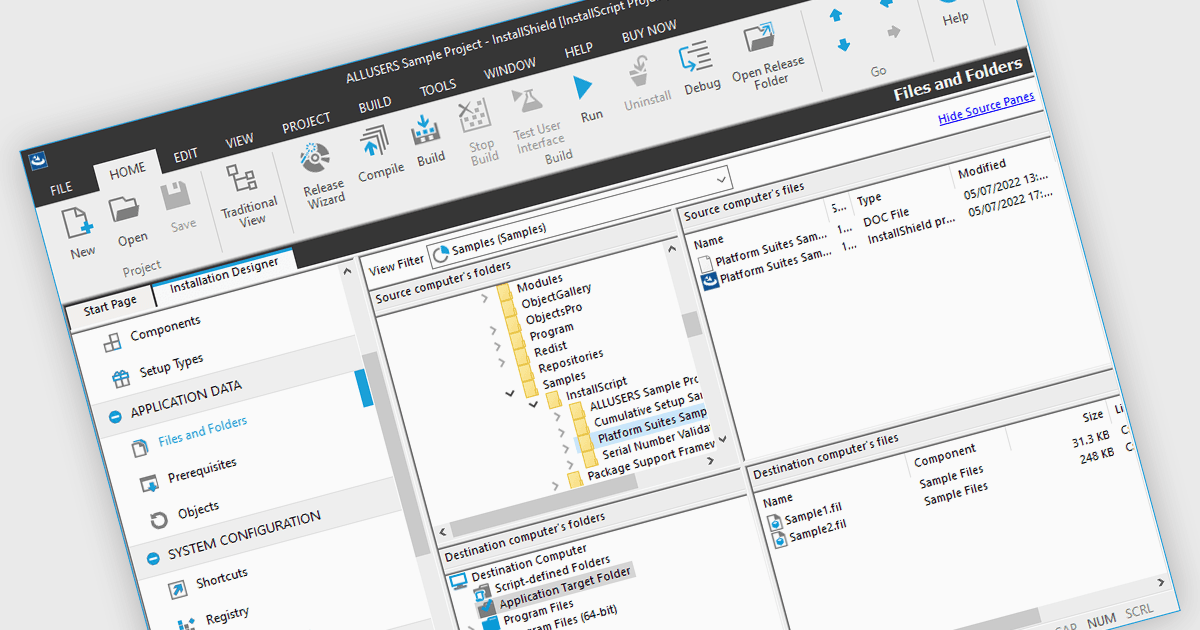Open the VIEW tab
This screenshot has height=630, width=1200.
pos(239,141)
